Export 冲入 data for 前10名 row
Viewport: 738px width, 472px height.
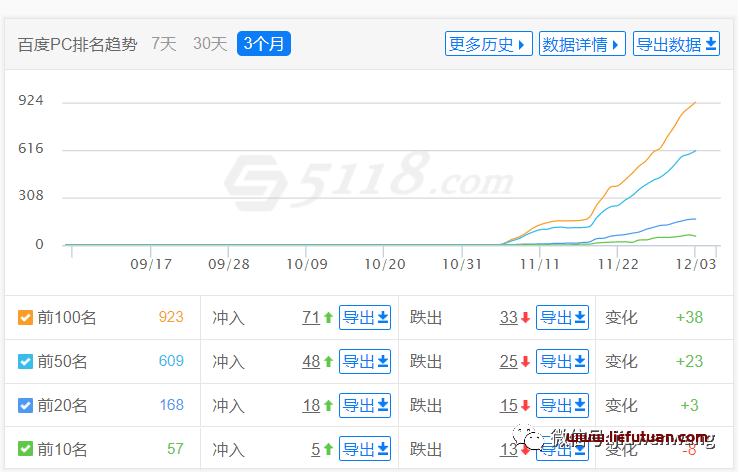click(x=365, y=449)
